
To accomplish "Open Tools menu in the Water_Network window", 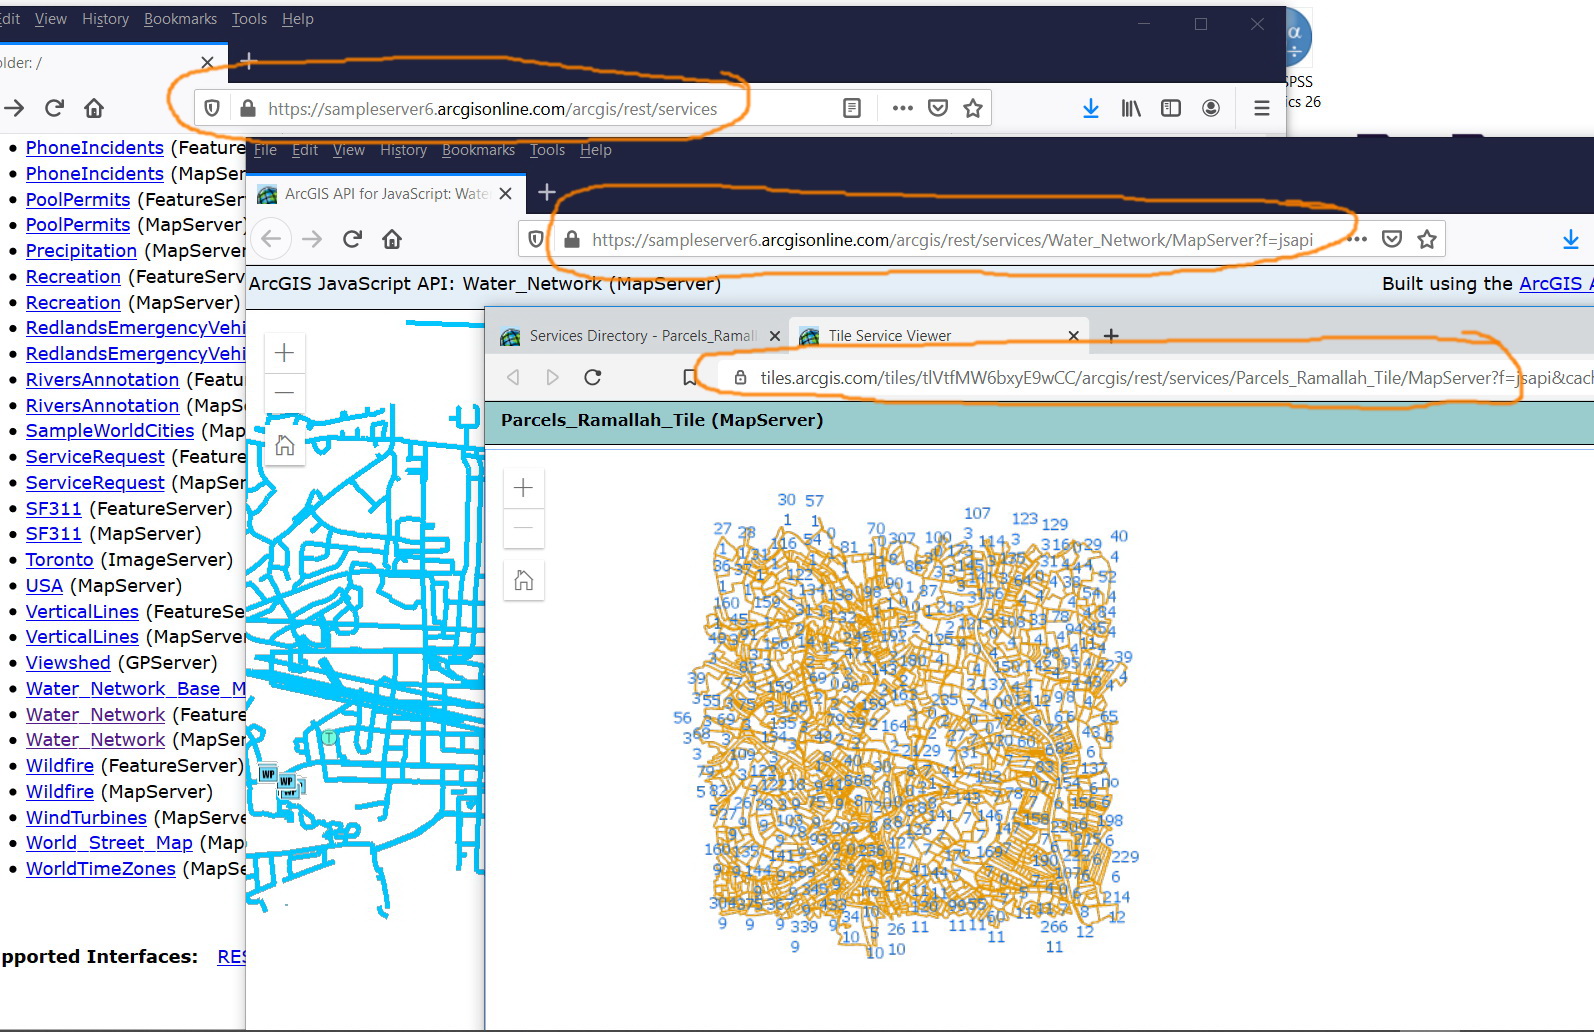I will coord(547,150).
